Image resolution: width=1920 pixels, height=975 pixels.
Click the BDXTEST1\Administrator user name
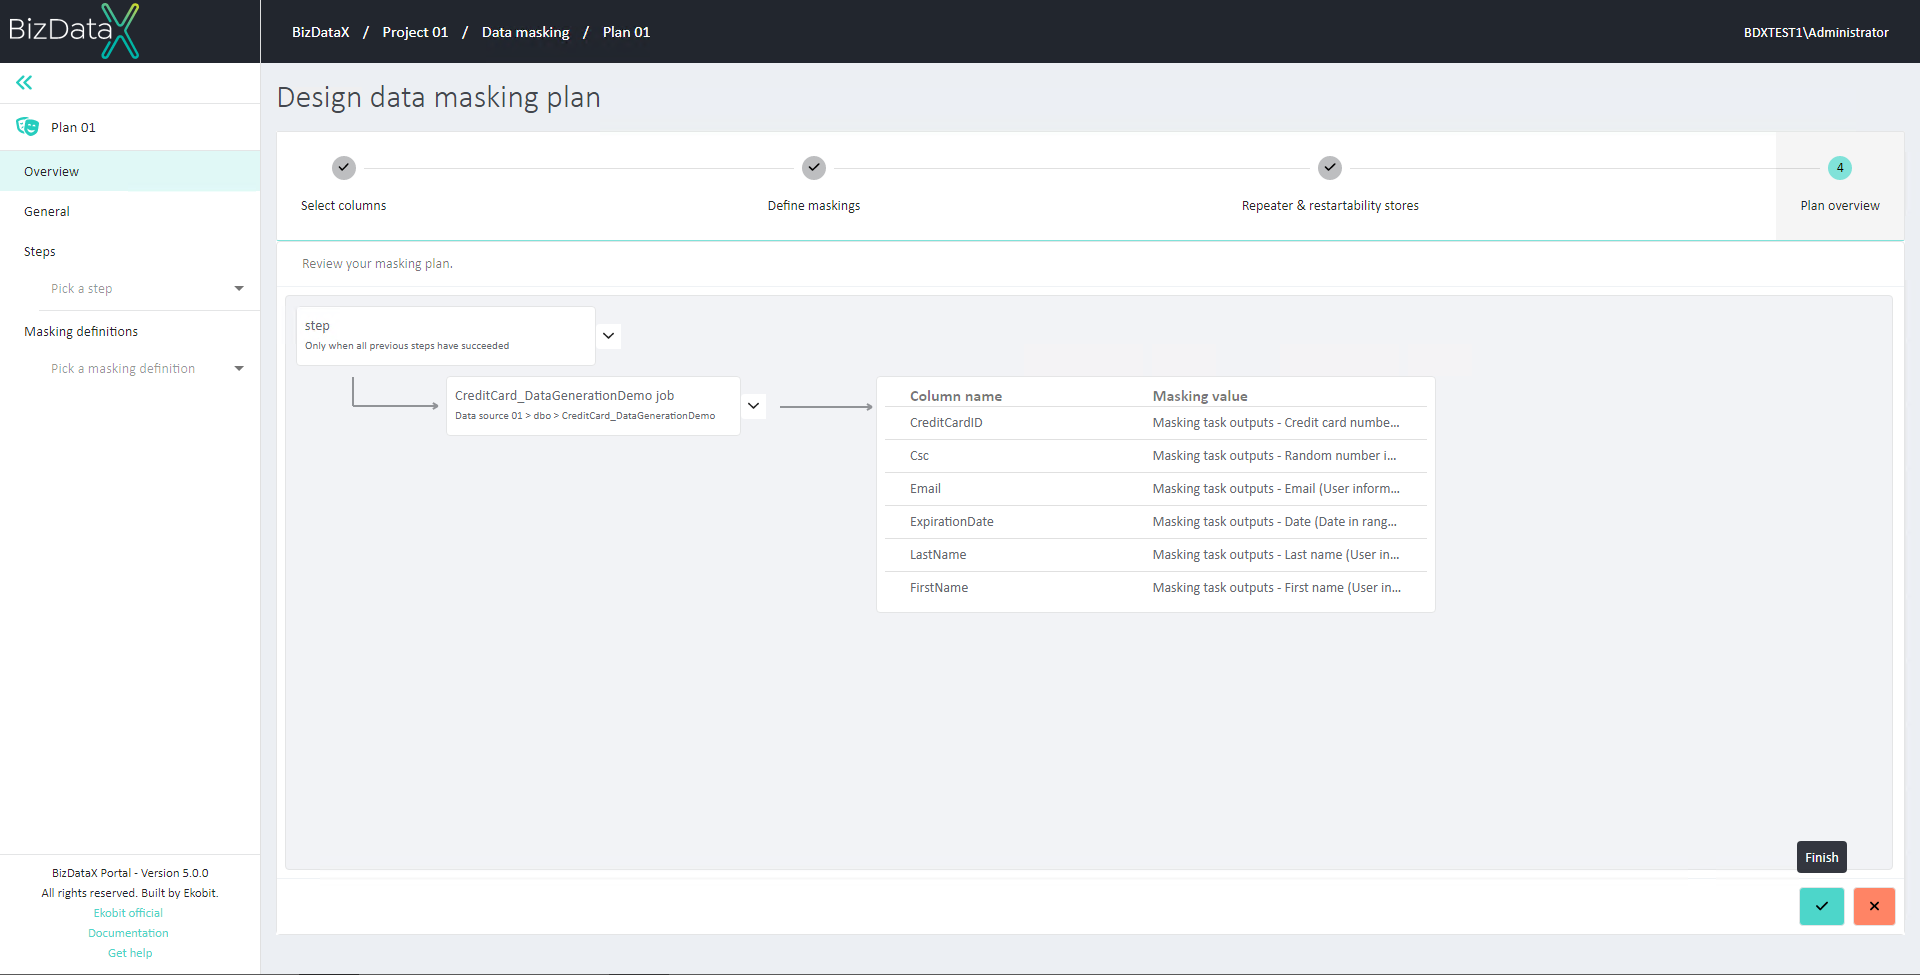1816,32
